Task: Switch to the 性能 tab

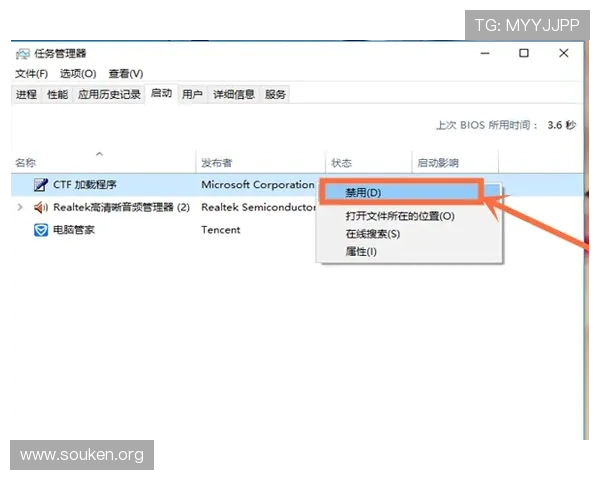Action: pyautogui.click(x=57, y=94)
